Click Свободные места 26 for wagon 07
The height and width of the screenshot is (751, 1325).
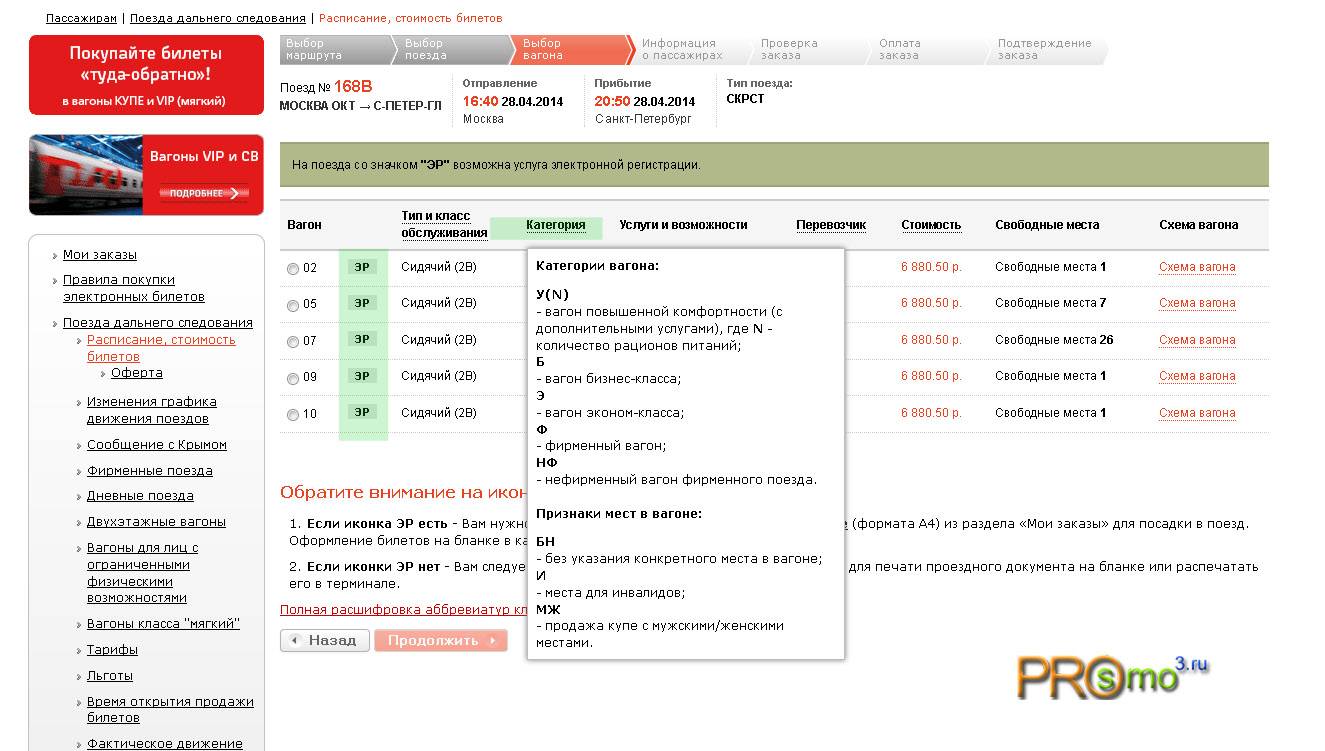tap(1054, 340)
